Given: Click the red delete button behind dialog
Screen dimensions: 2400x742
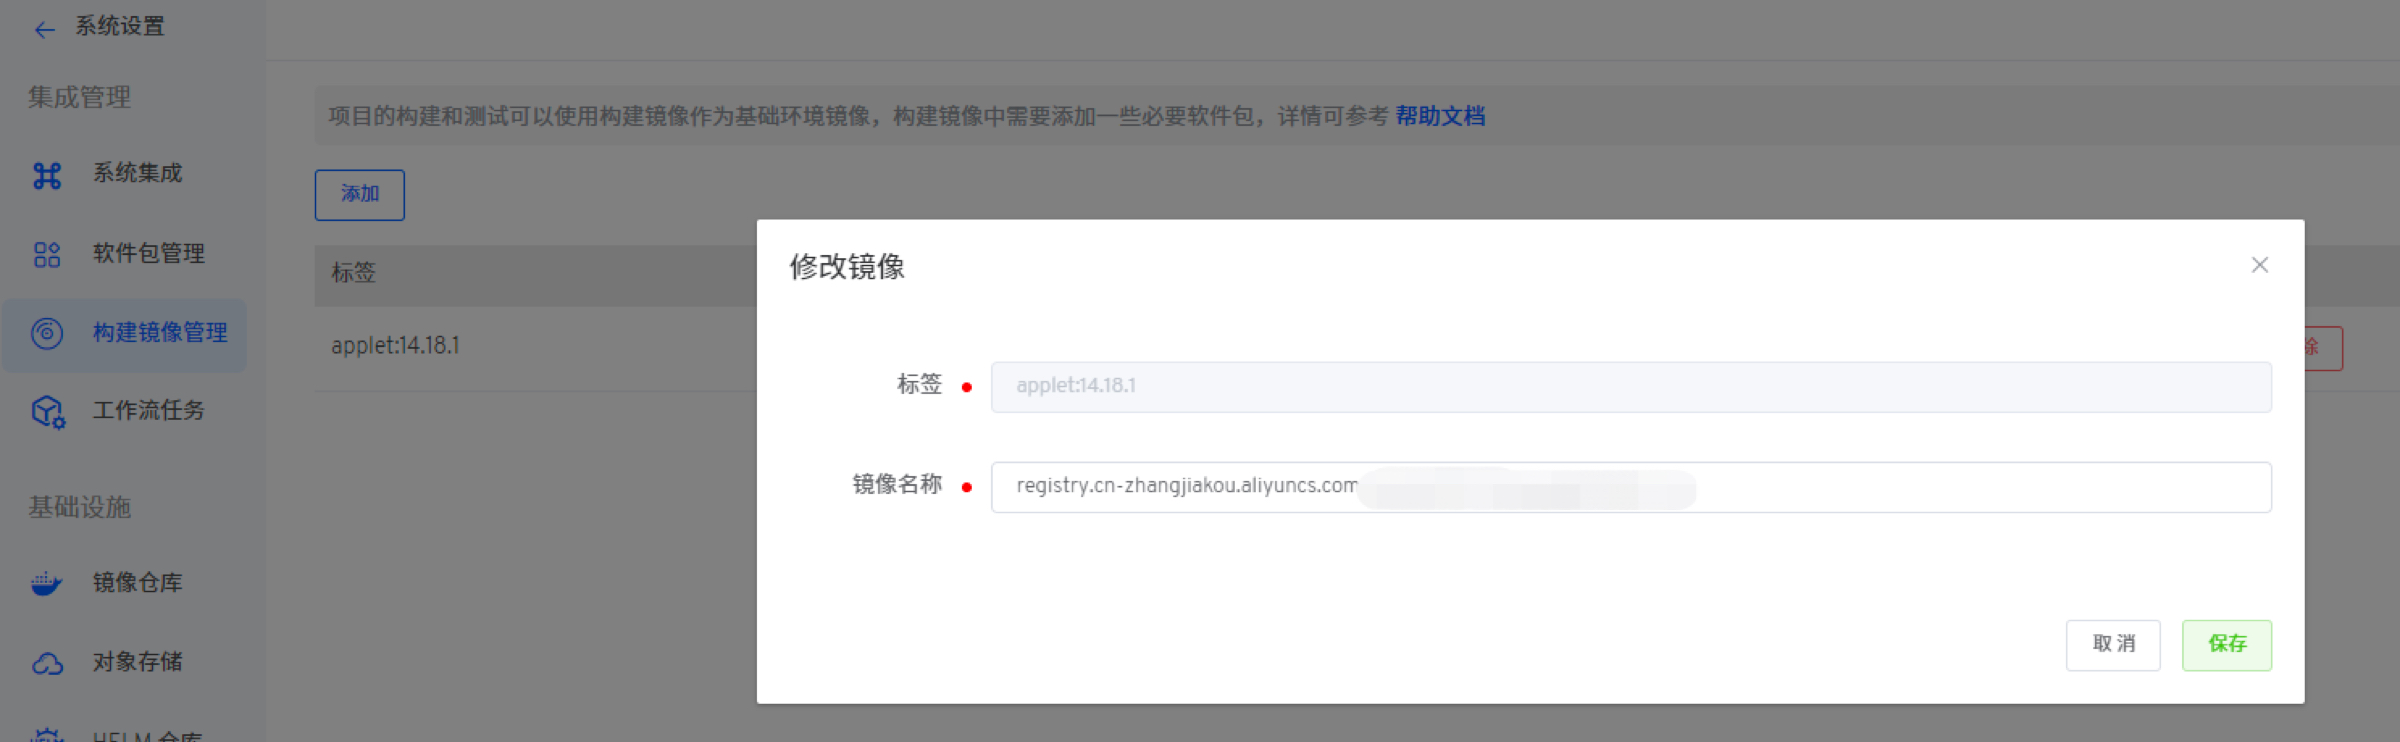Looking at the screenshot, I should point(2324,348).
